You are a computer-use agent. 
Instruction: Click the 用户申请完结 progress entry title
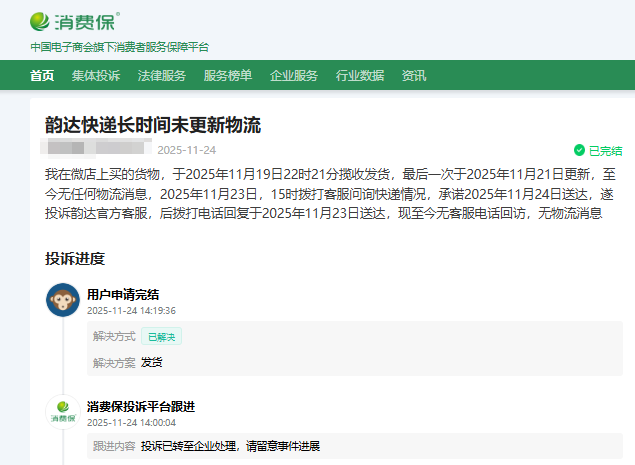[x=122, y=294]
